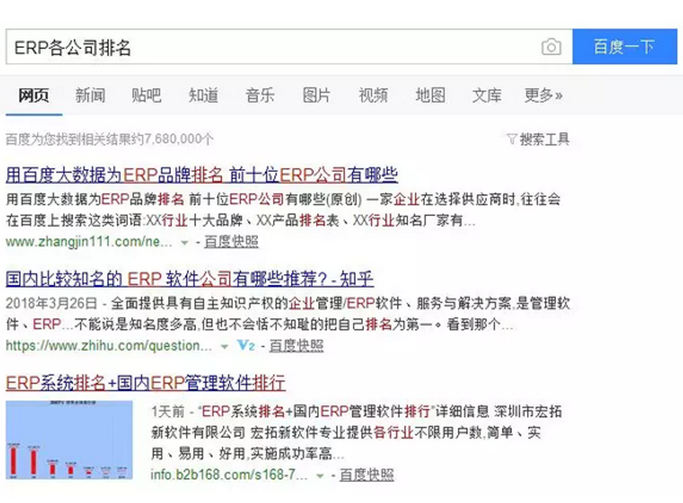Expand the 更多» menu
The height and width of the screenshot is (503, 683).
coord(543,95)
